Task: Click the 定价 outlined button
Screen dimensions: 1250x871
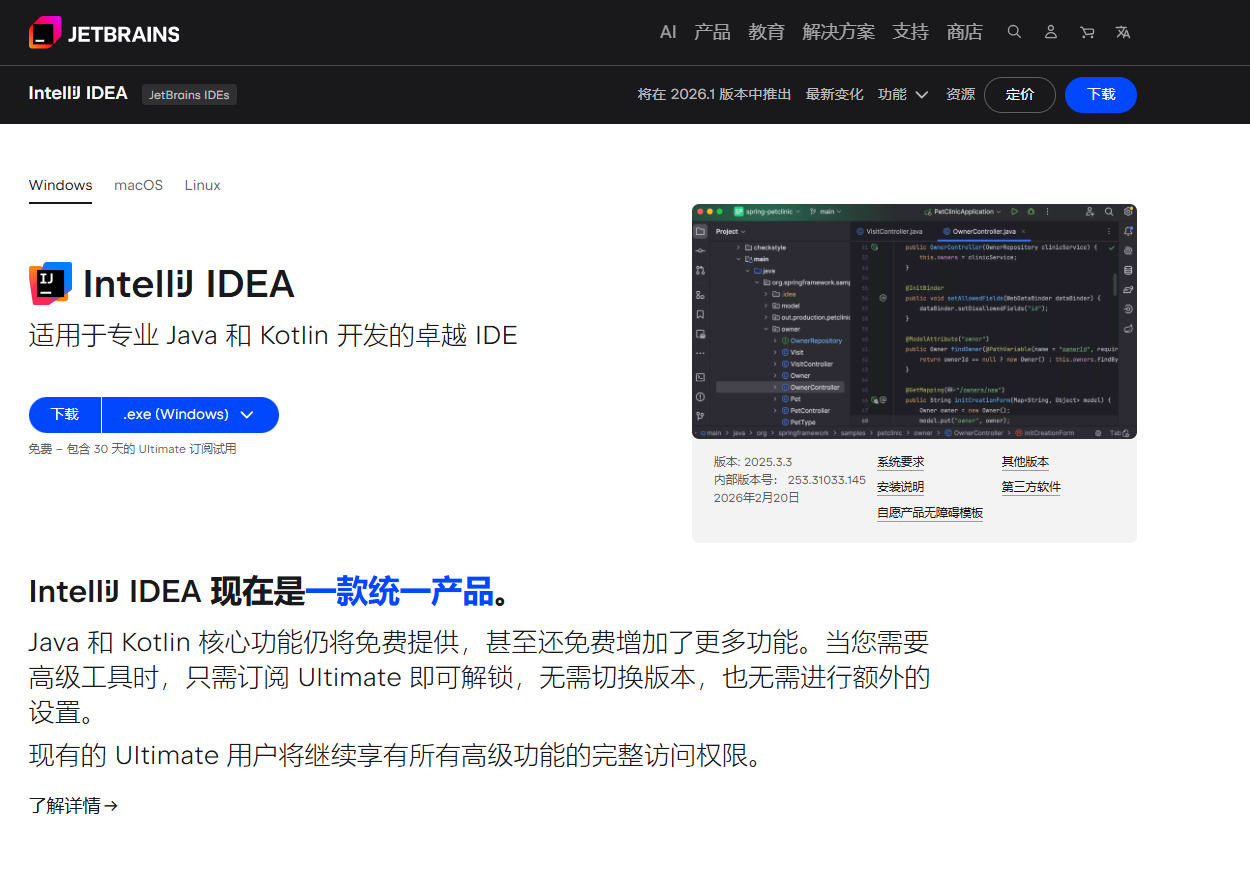Action: click(1019, 94)
